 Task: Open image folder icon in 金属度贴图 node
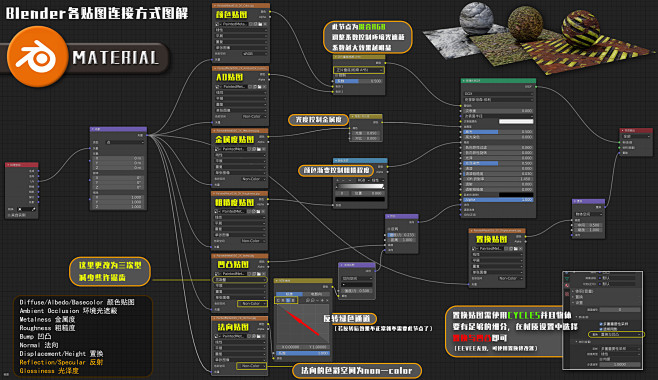260,149
